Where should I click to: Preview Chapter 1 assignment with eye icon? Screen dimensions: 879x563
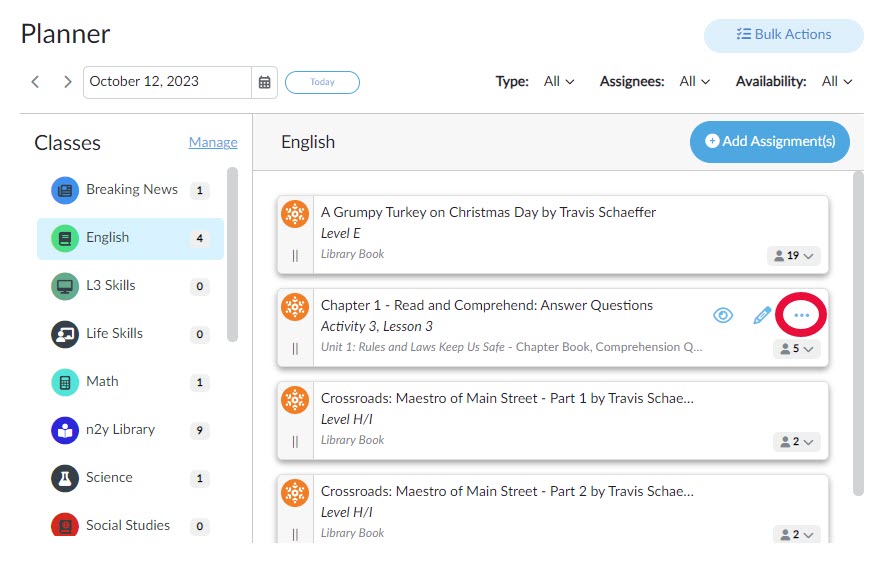pyautogui.click(x=723, y=315)
